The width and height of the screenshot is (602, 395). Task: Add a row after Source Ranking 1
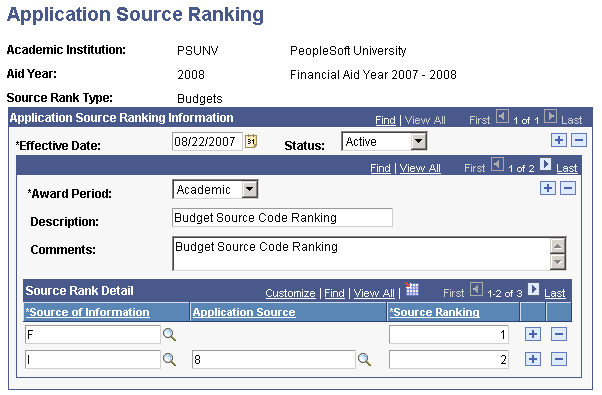point(533,334)
